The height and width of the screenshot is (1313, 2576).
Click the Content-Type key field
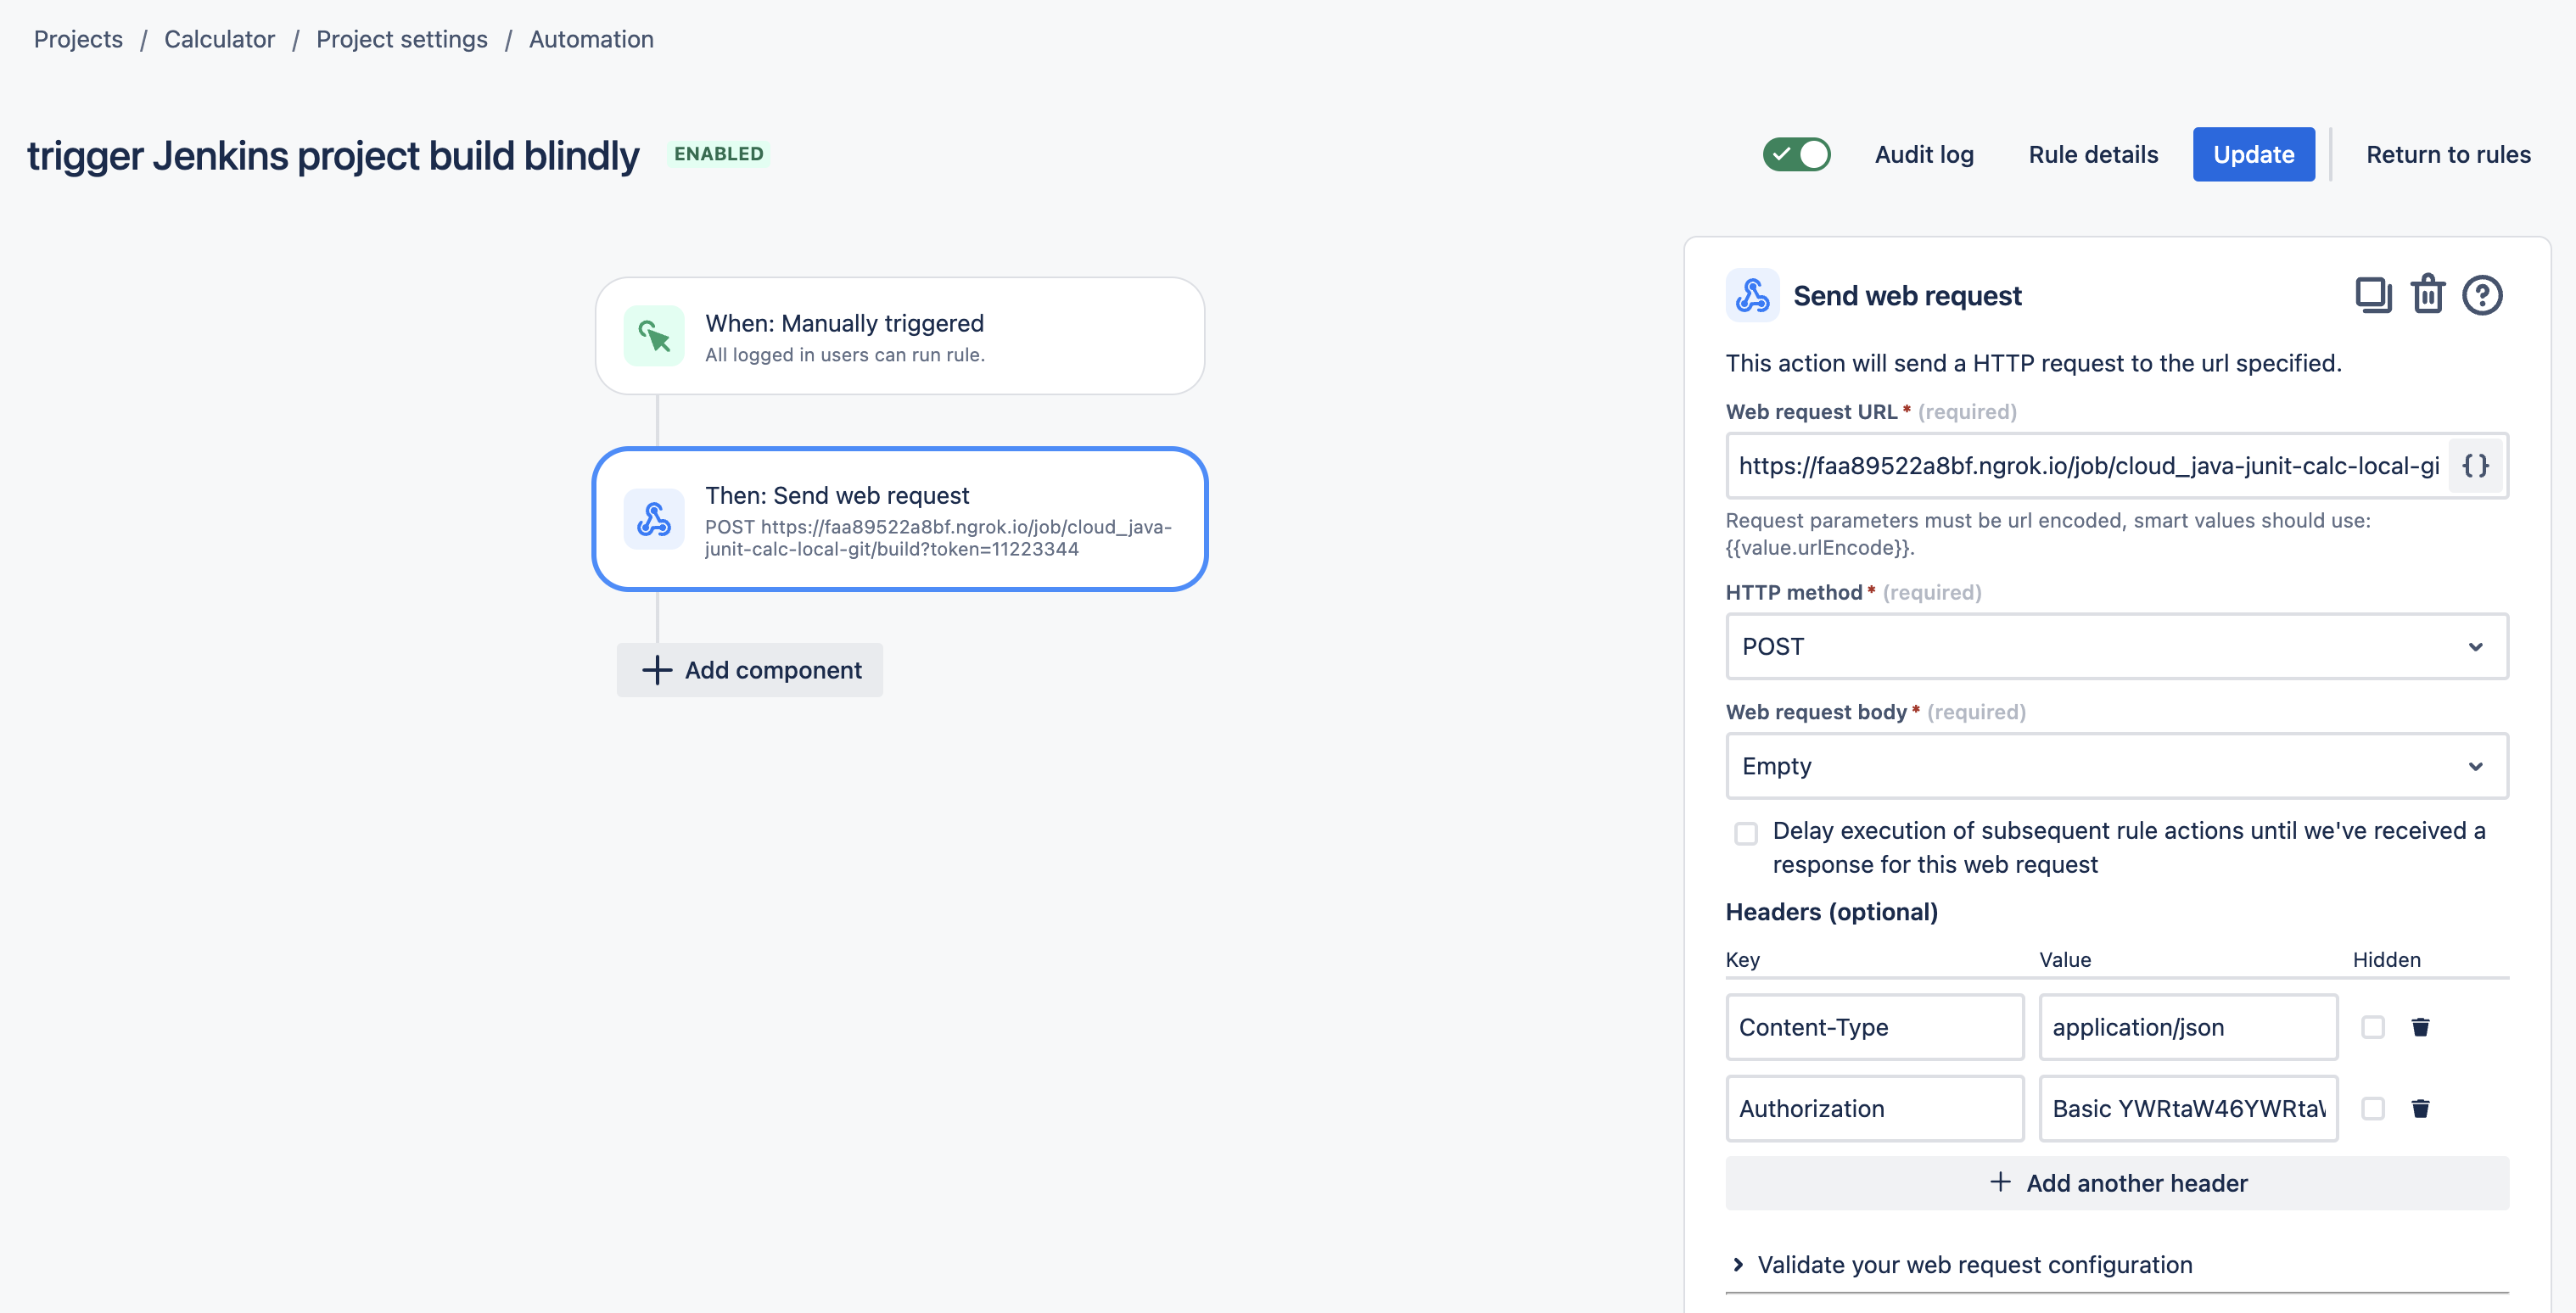1874,1027
